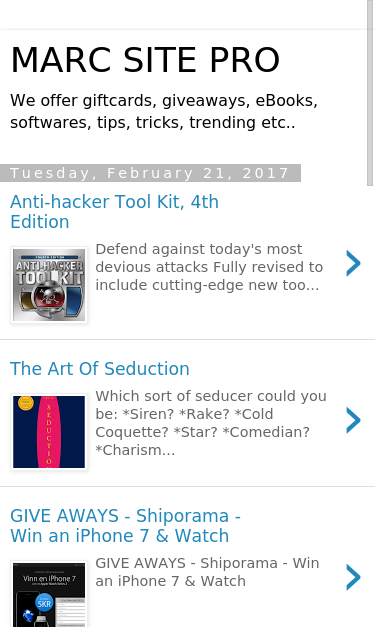
Task: Click the vertical scrollbar thumb on the right
Action: coord(370,93)
